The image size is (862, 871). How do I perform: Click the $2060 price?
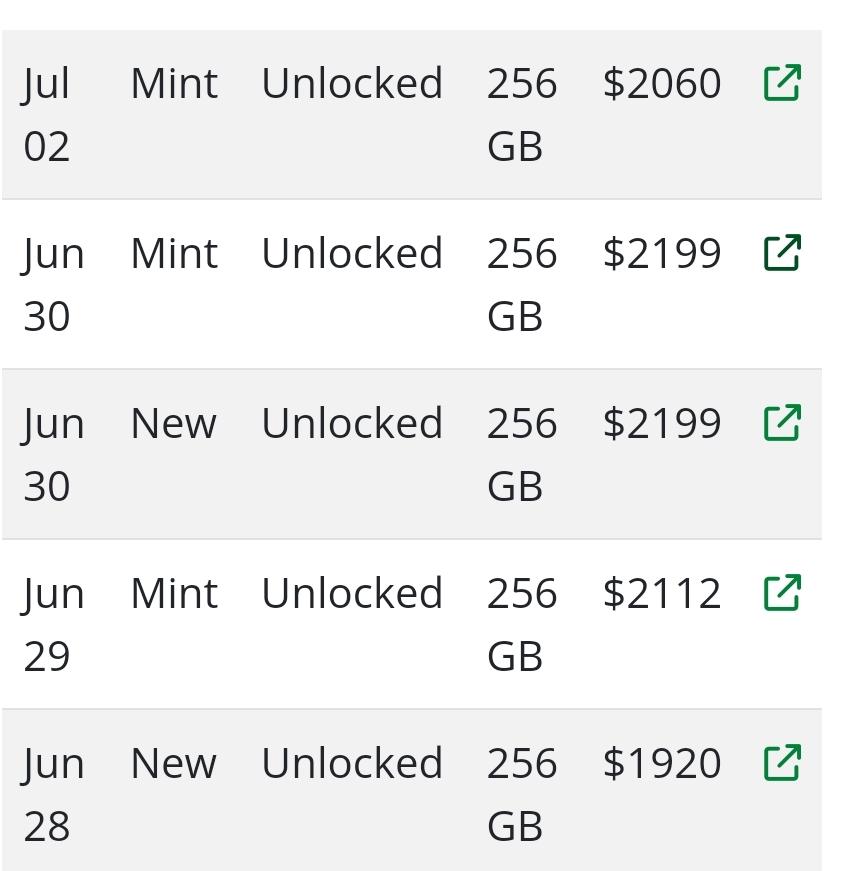click(661, 84)
